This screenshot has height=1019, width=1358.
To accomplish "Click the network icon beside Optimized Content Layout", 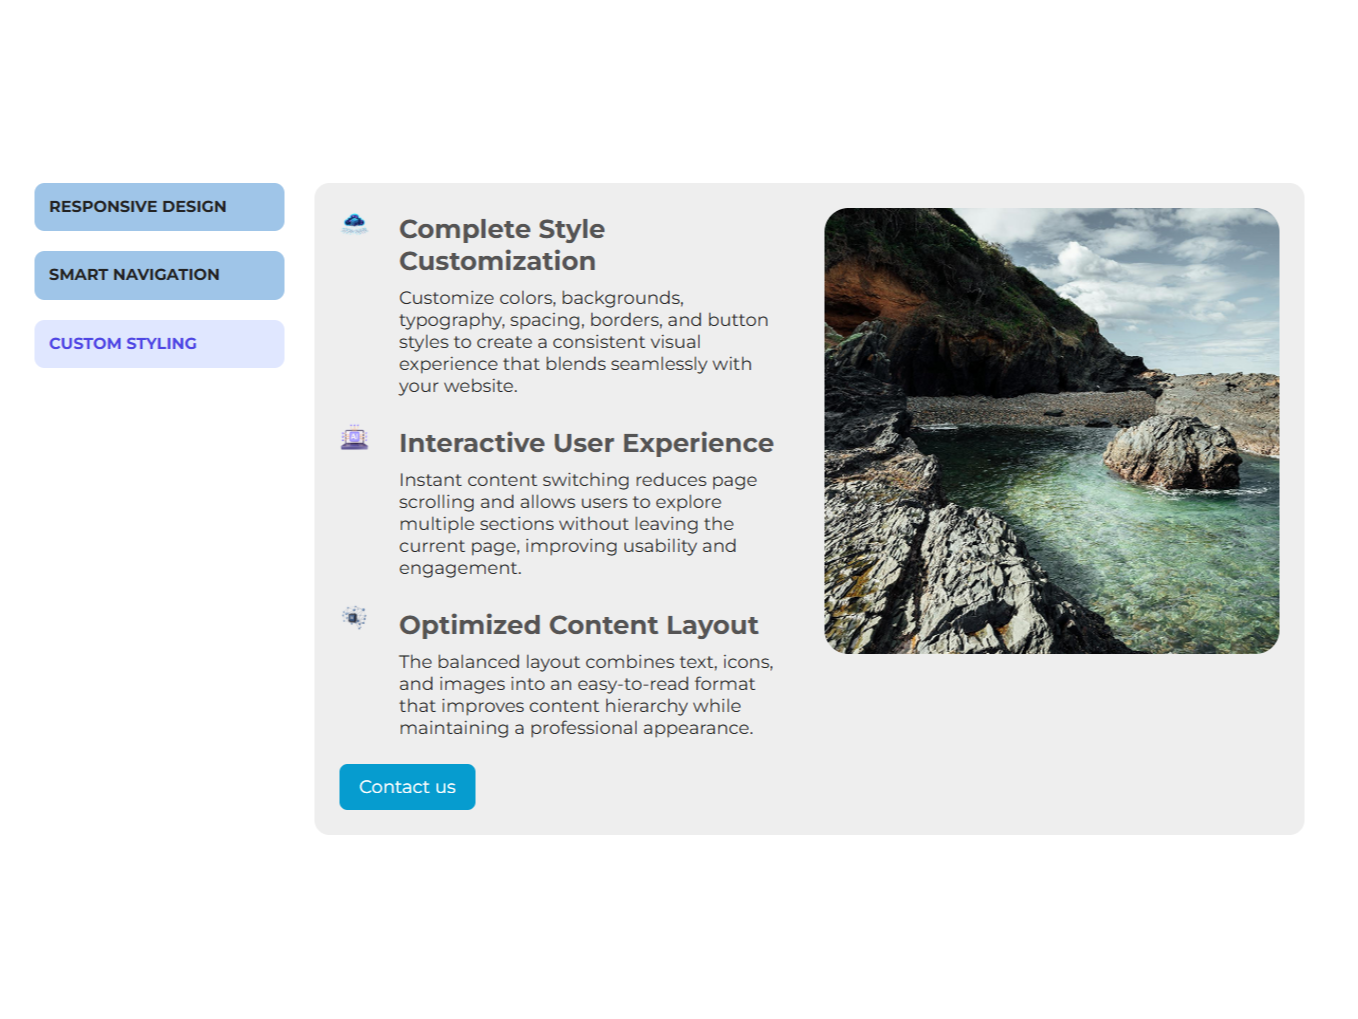I will tap(354, 619).
